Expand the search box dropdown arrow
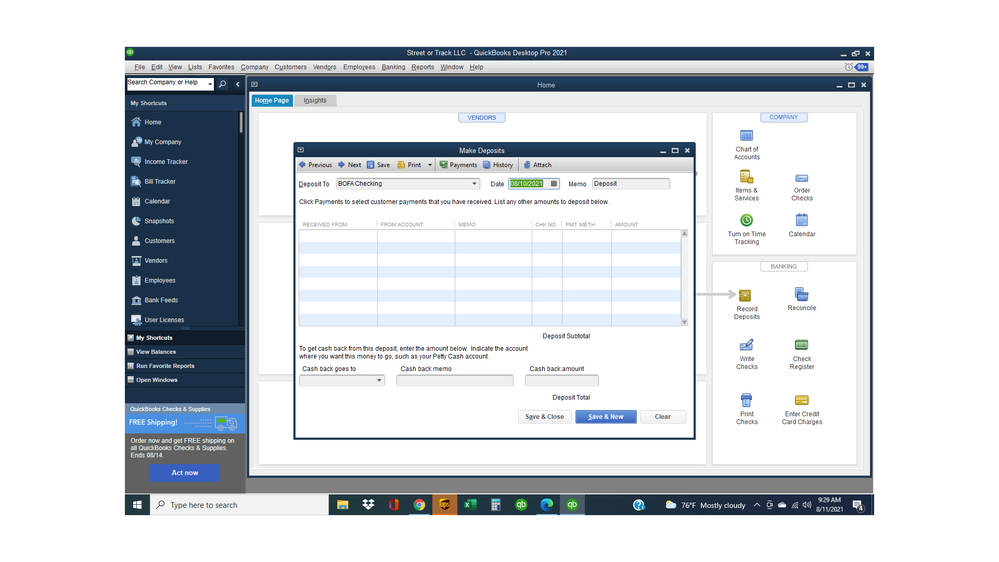Screen dimensions: 999x562 pos(210,84)
